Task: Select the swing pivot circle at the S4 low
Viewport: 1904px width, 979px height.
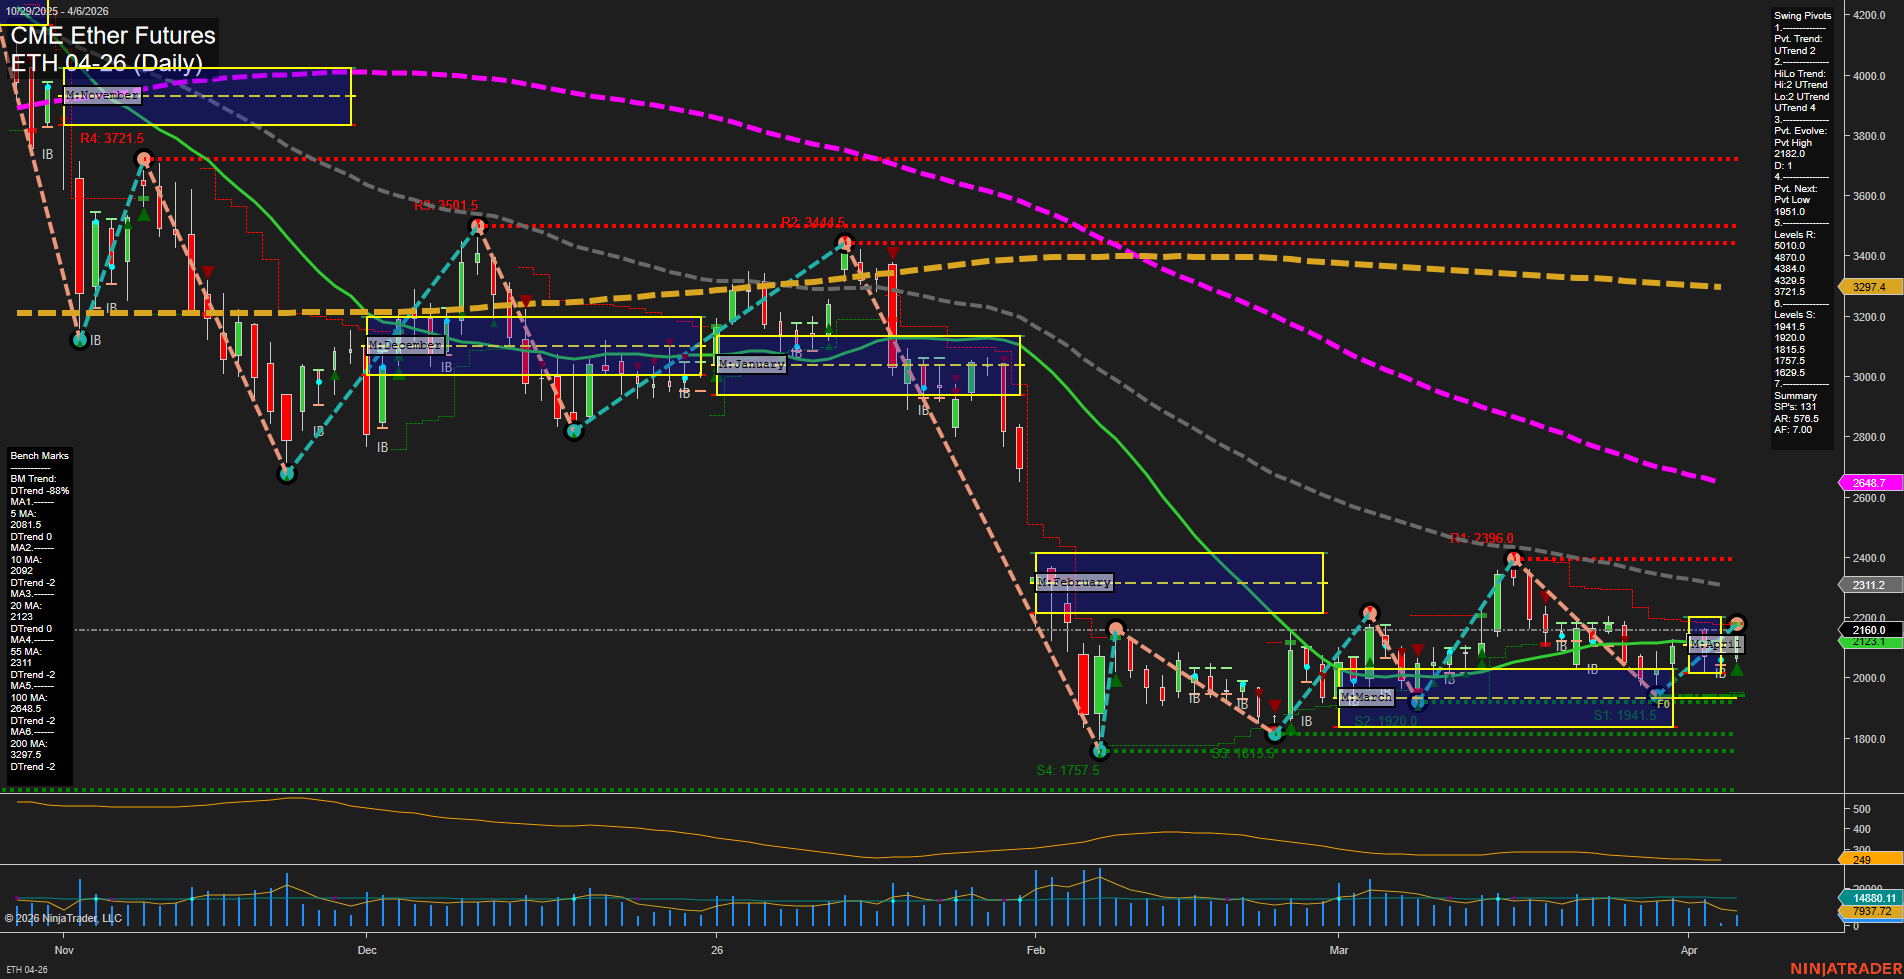Action: (x=1098, y=752)
